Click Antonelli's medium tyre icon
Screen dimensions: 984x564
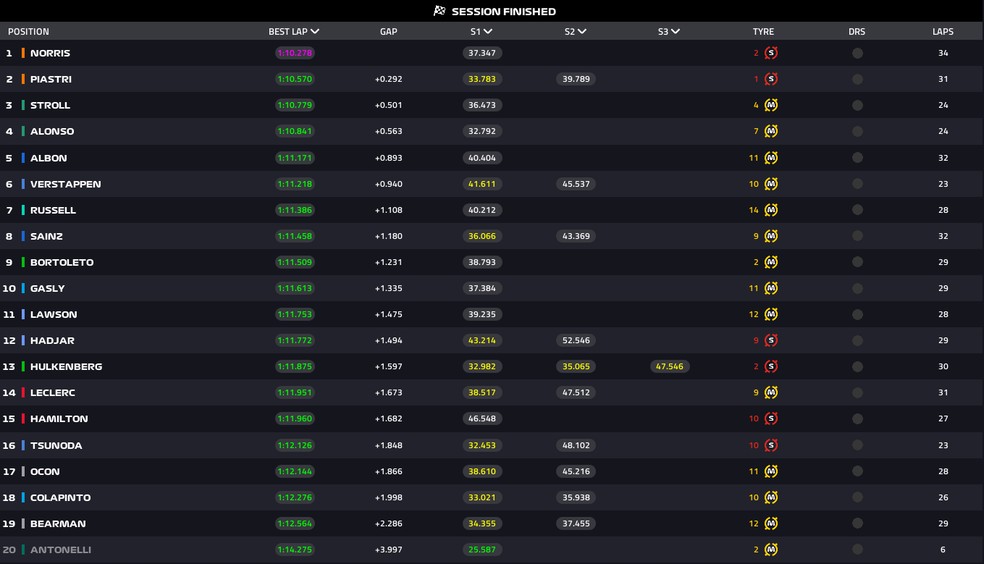[x=771, y=550]
